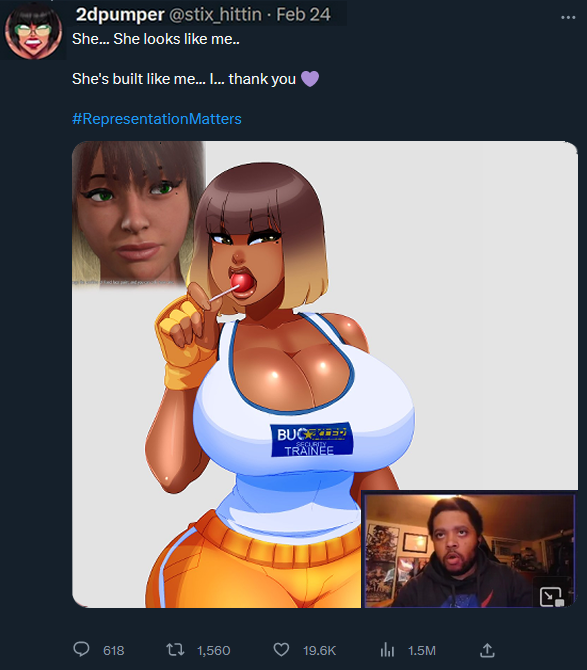Open the 2dpumper profile avatar
The height and width of the screenshot is (670, 587).
pyautogui.click(x=33, y=31)
